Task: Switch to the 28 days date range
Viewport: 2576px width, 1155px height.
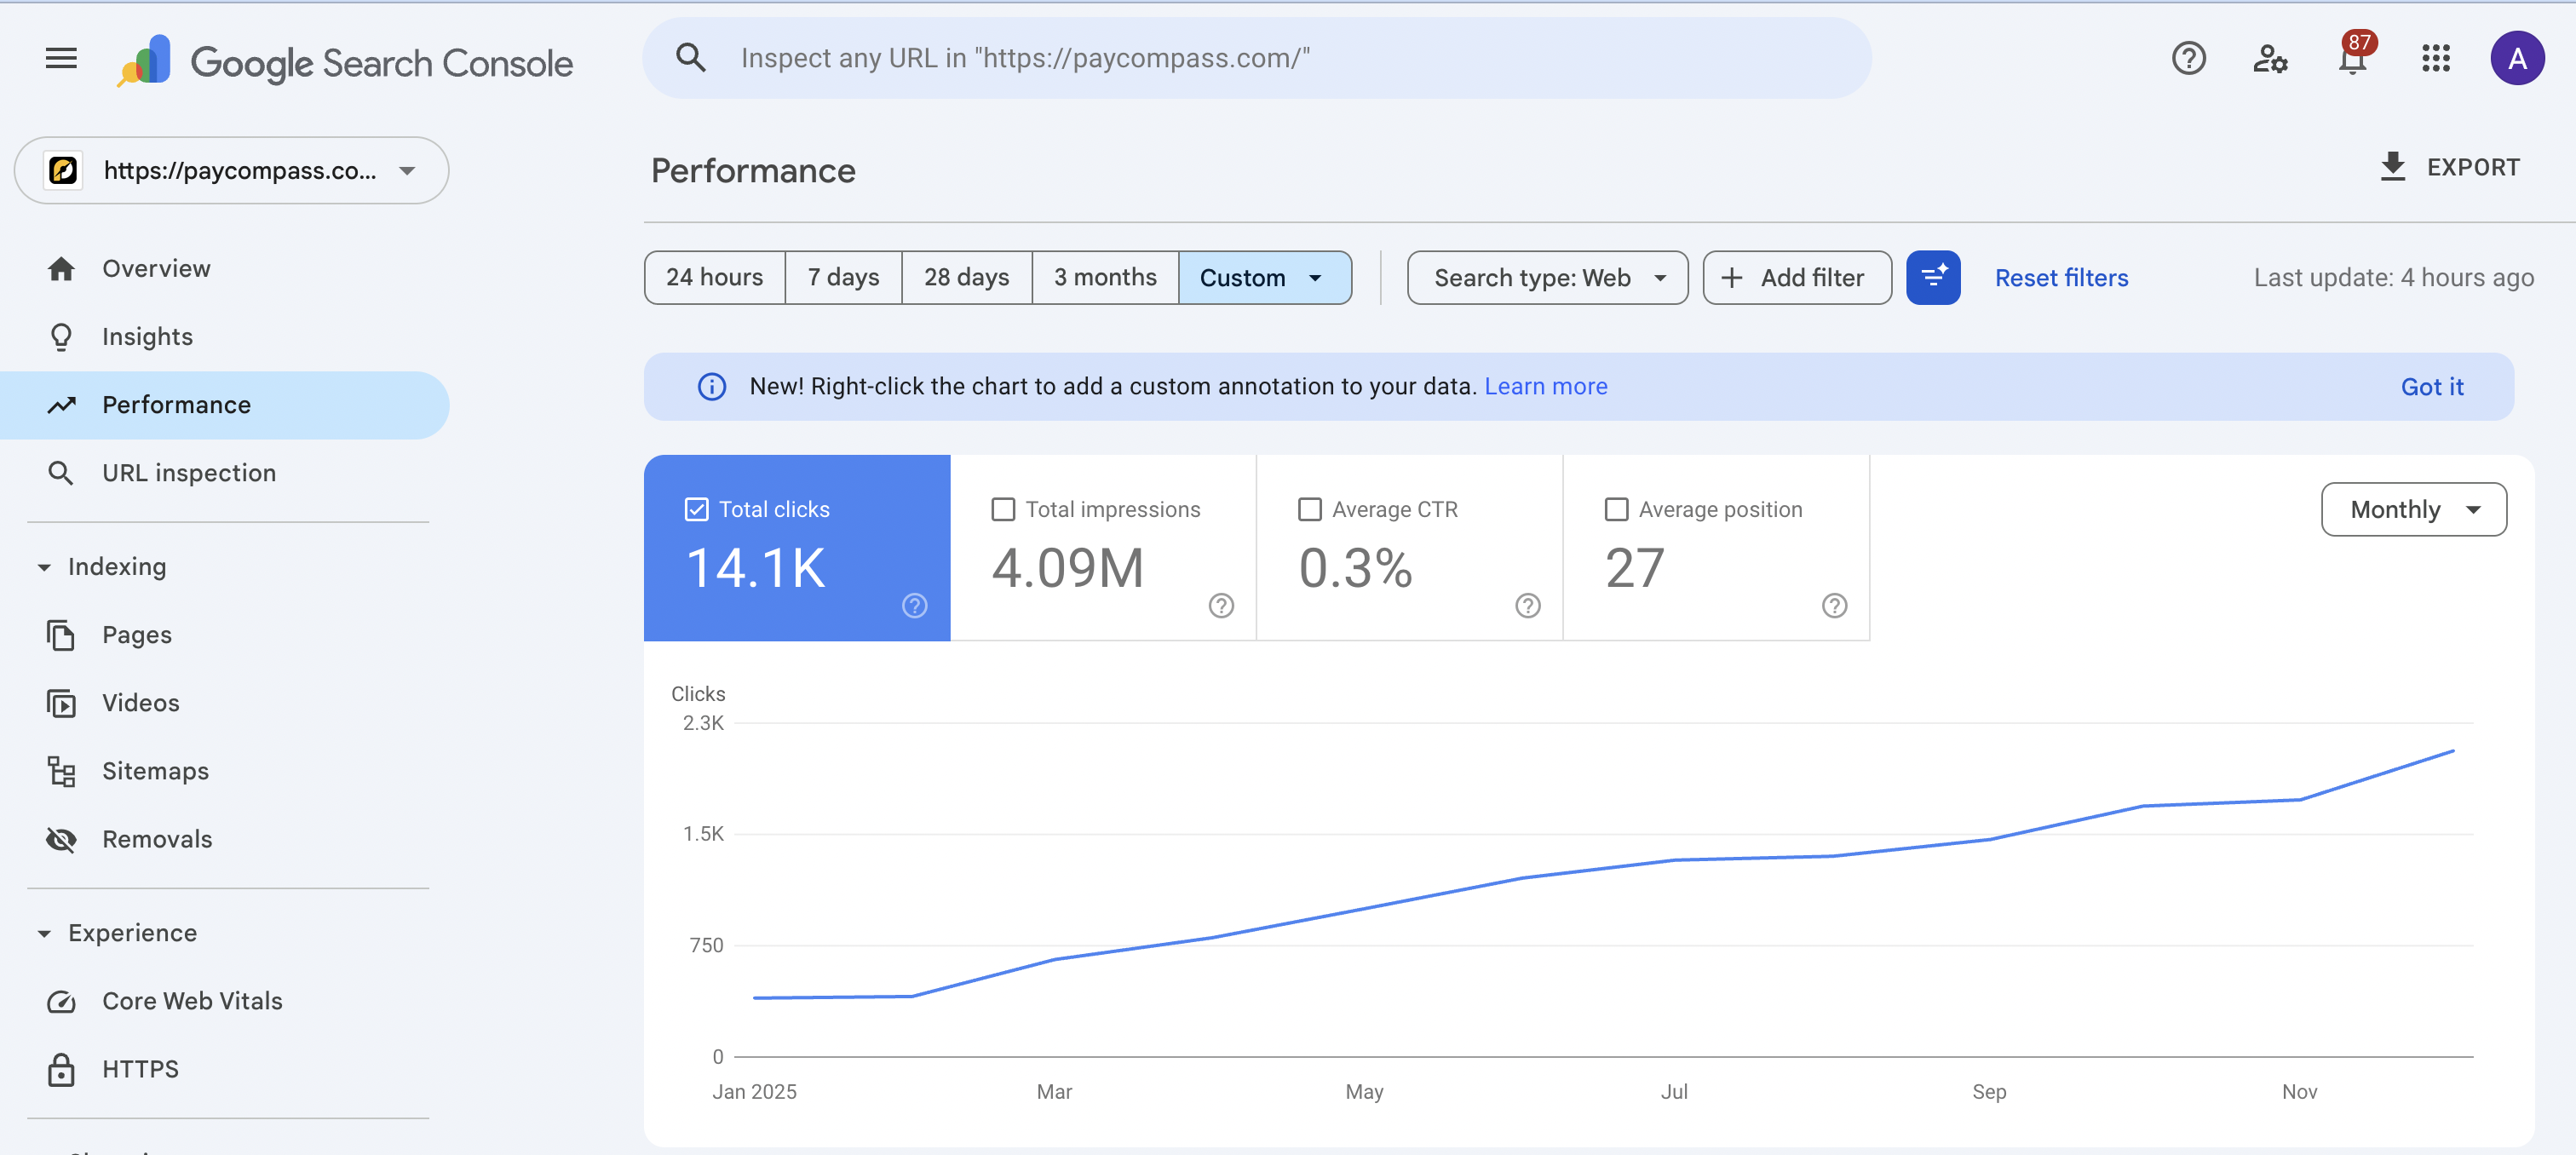Action: click(966, 277)
